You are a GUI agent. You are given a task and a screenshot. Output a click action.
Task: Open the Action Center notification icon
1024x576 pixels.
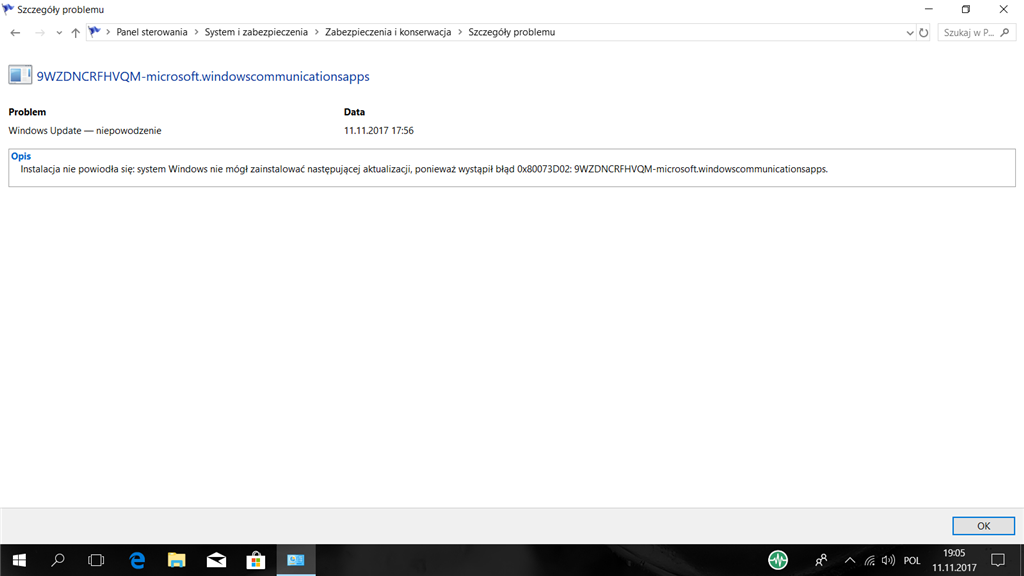point(998,560)
